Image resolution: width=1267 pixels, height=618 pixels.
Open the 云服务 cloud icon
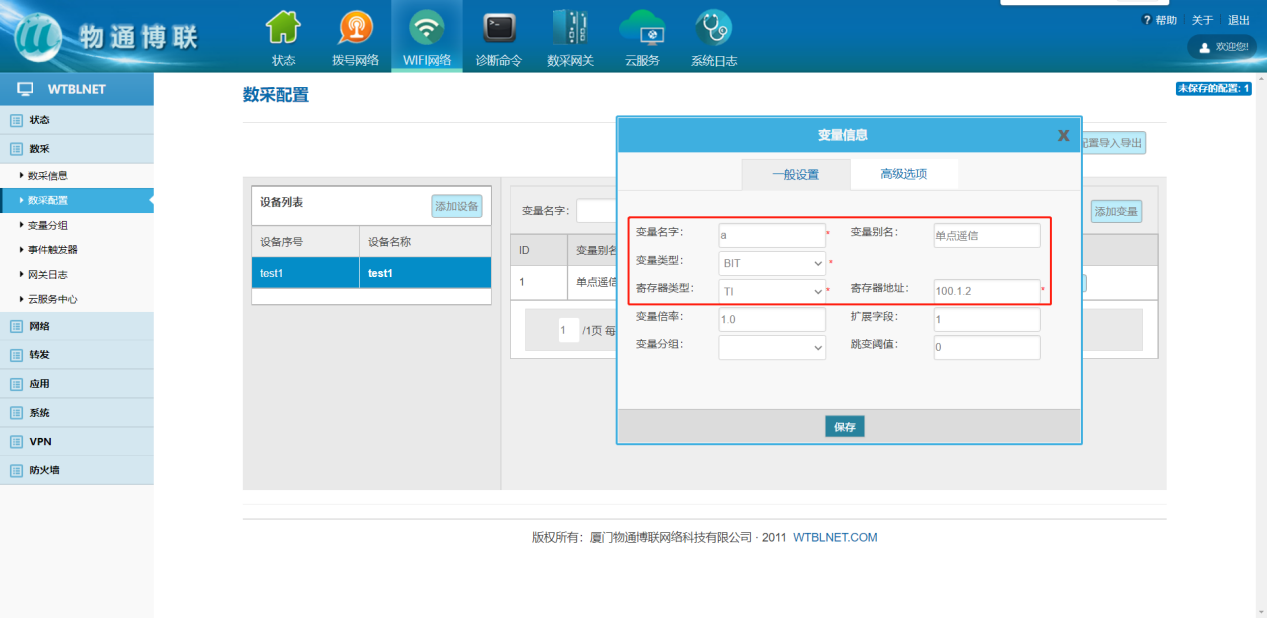[642, 28]
